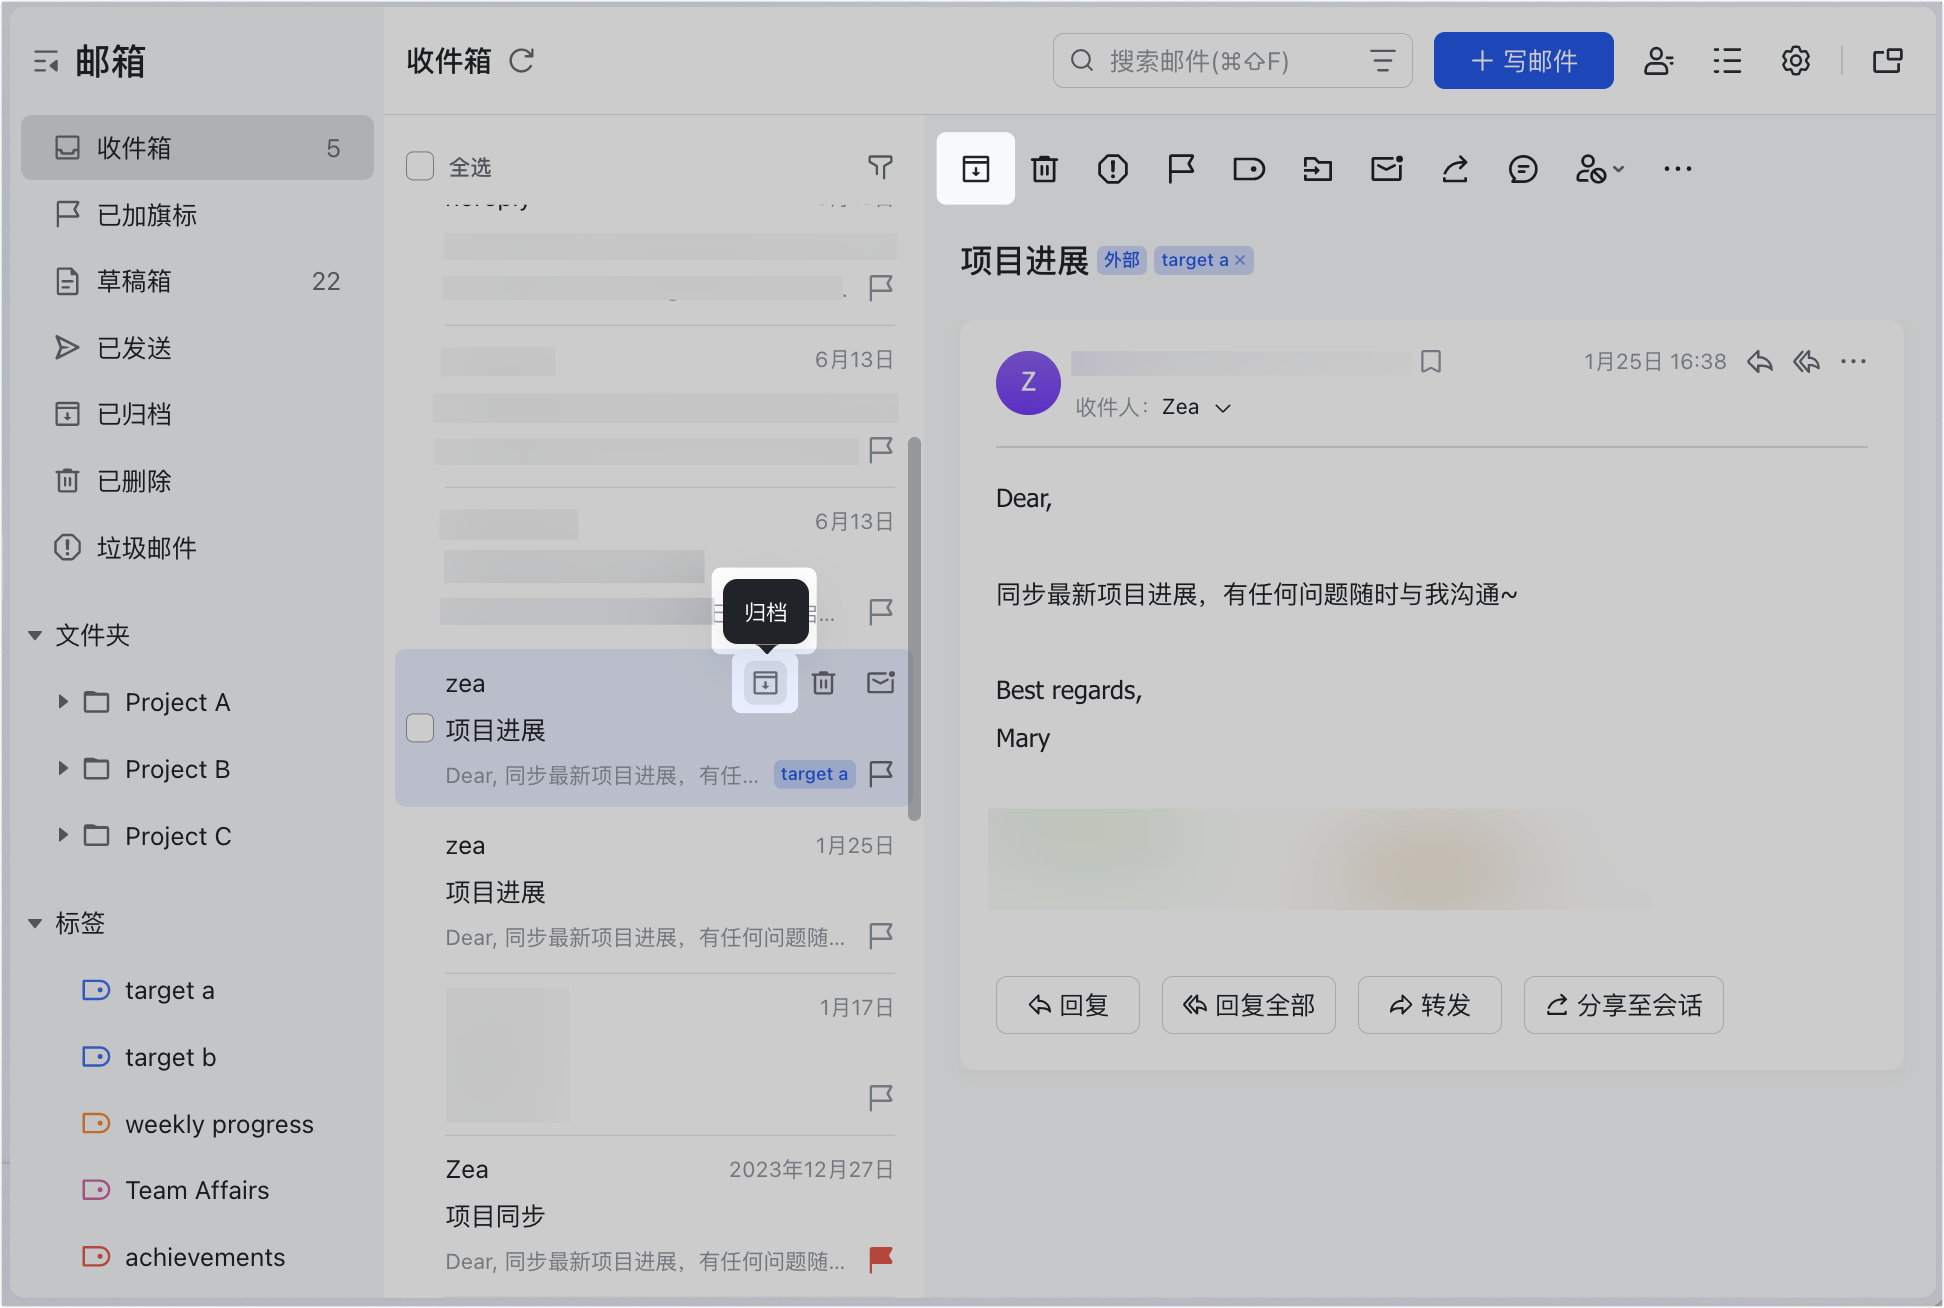
Task: Open the settings gear icon
Action: tap(1795, 61)
